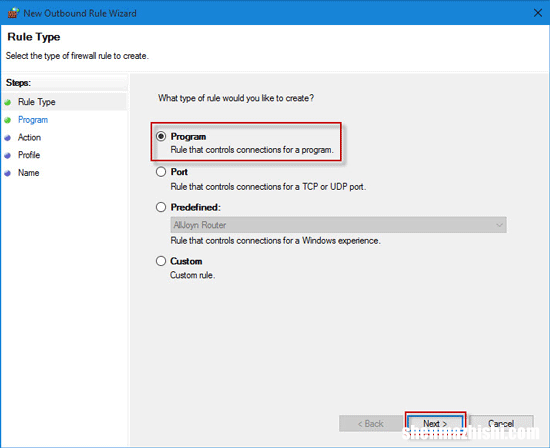Screen dimensions: 550x448
Task: Click 'Select the type of firewall rule to create.'
Action: pos(77,56)
